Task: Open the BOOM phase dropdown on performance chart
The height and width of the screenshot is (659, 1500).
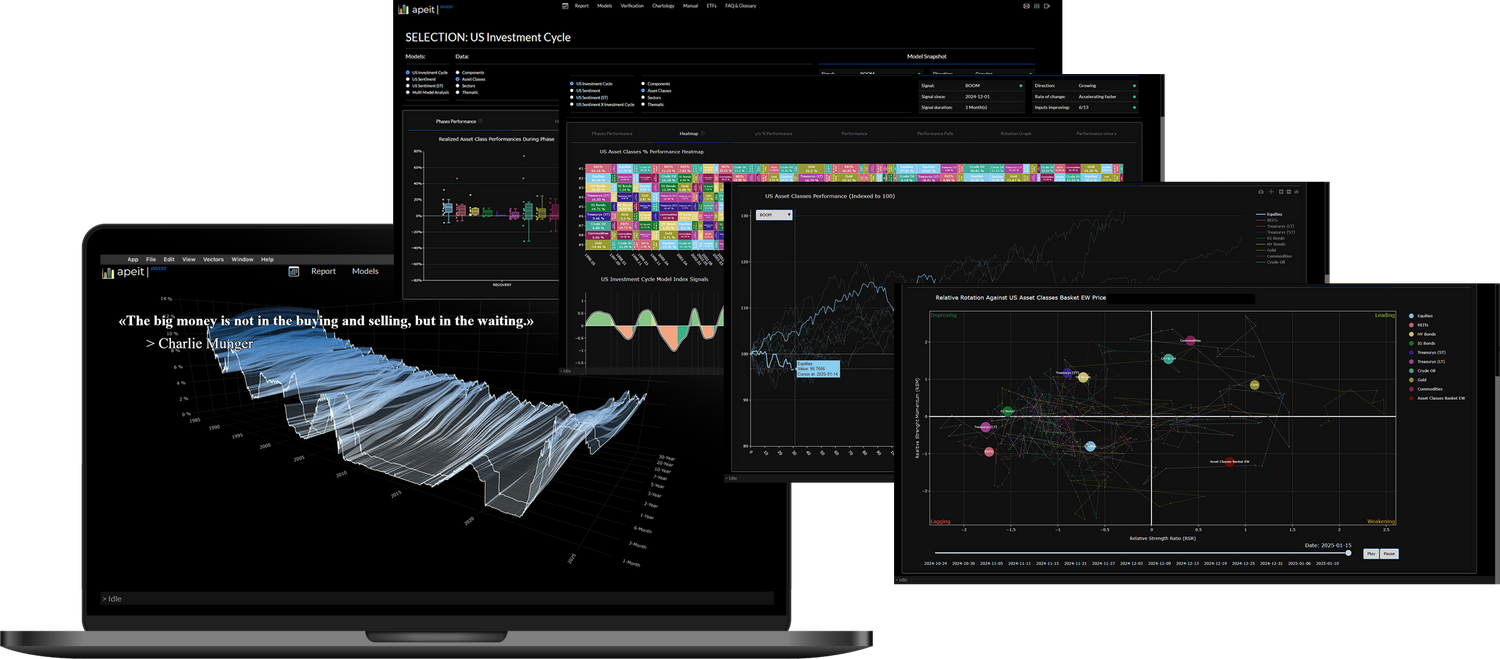Action: (774, 215)
